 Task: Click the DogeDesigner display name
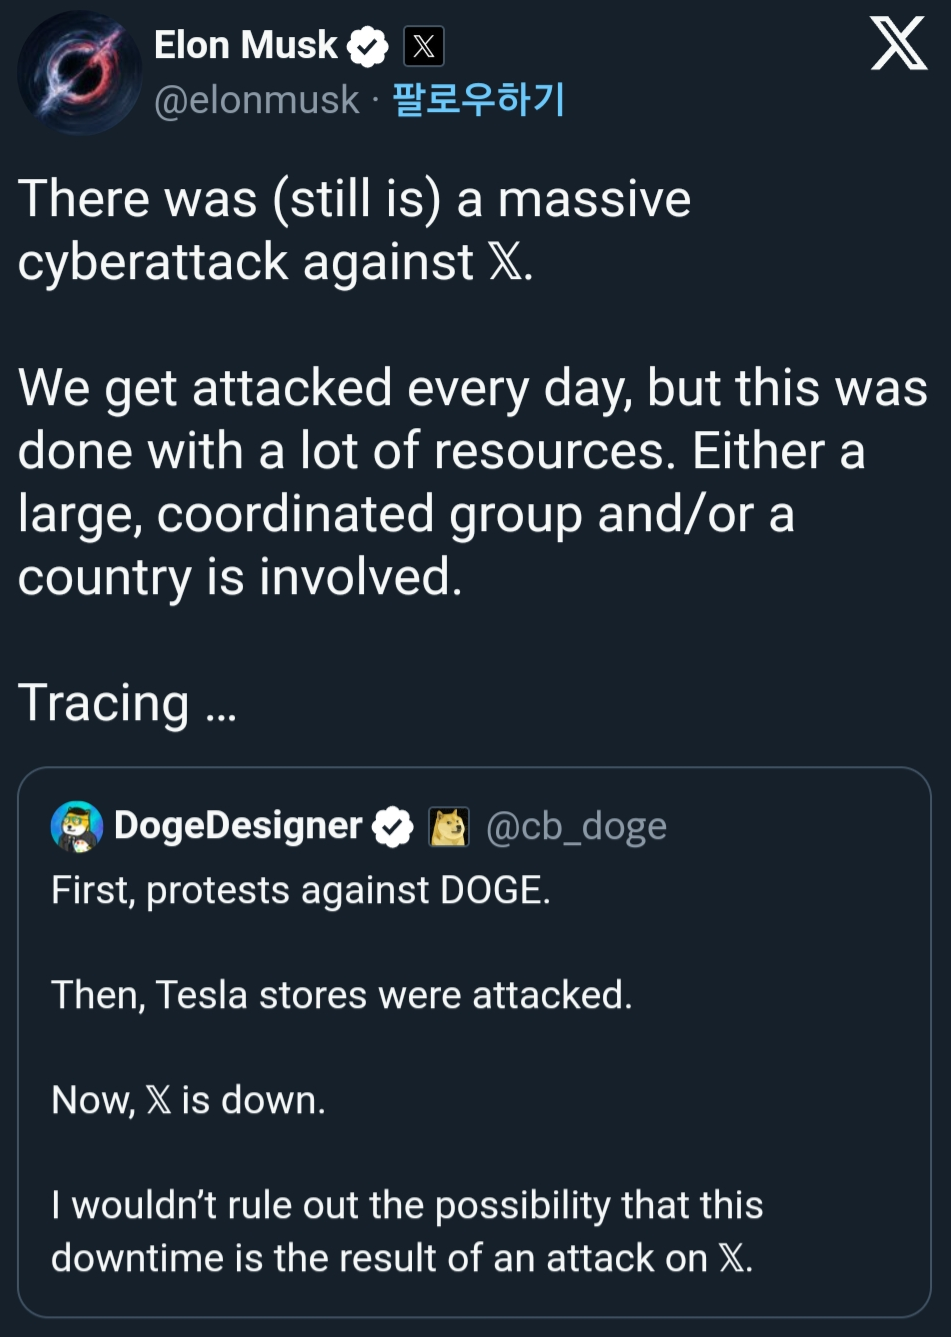coord(238,826)
